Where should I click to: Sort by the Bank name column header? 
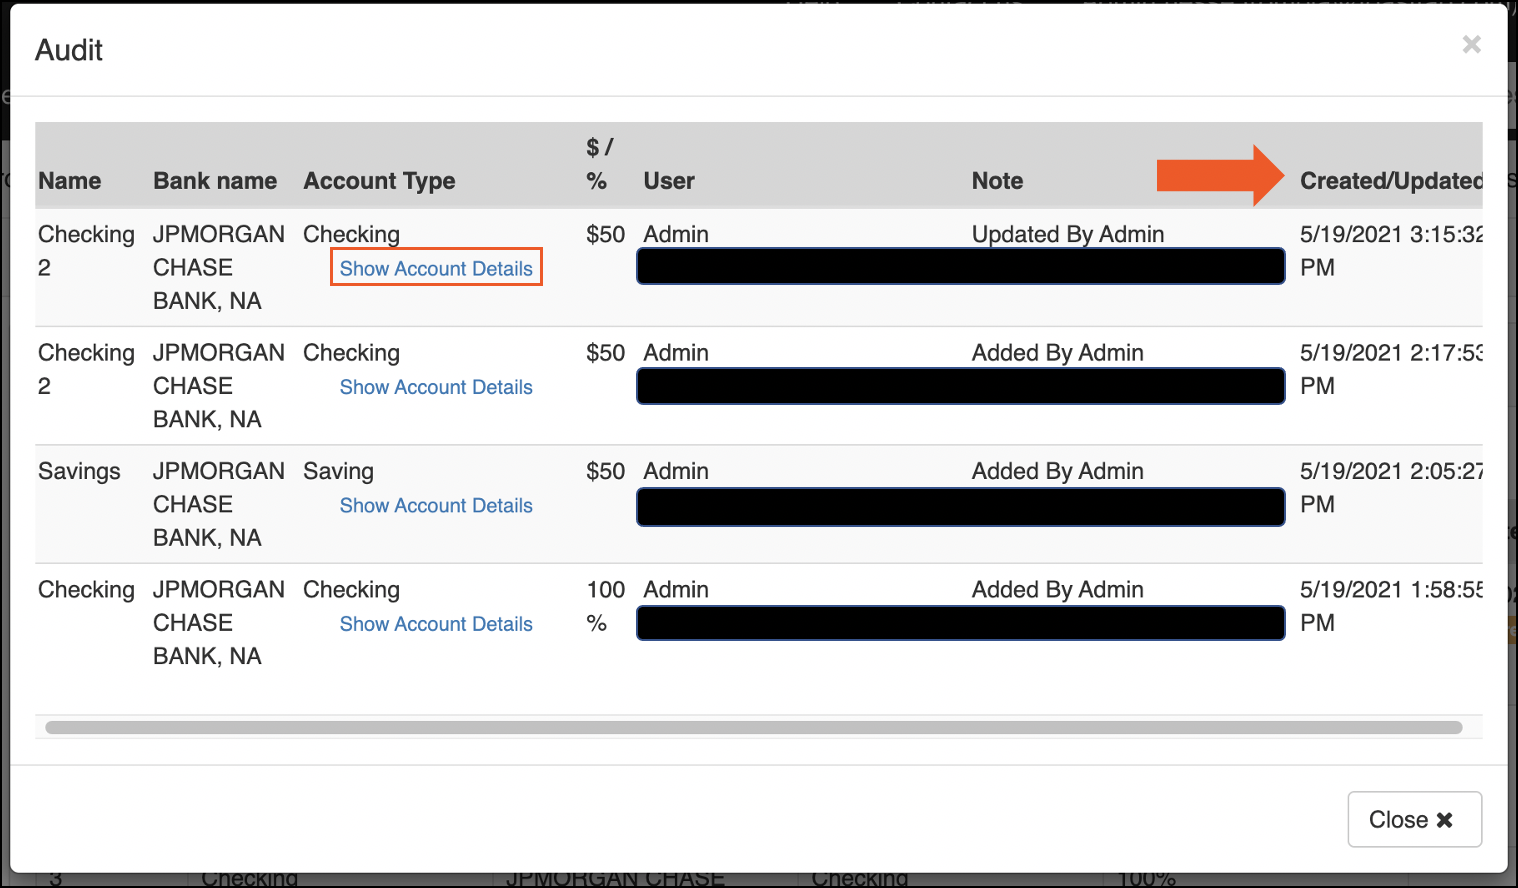click(214, 181)
